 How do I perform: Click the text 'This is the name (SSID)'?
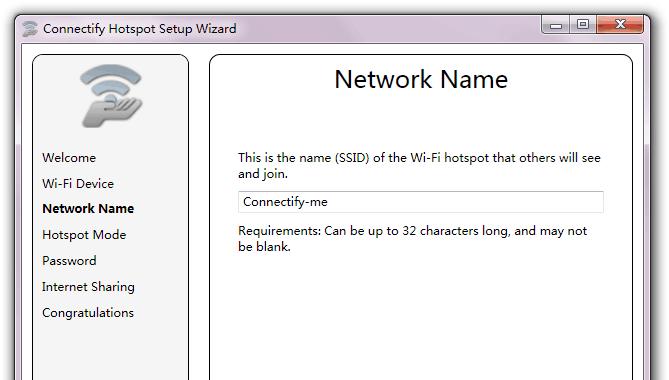(304, 158)
